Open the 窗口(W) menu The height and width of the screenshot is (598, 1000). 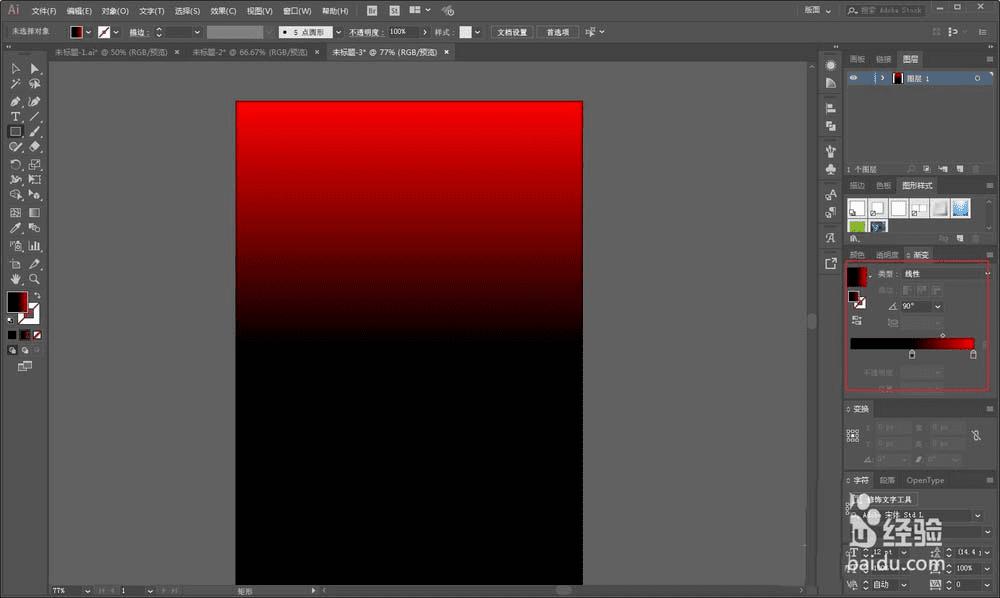click(297, 11)
